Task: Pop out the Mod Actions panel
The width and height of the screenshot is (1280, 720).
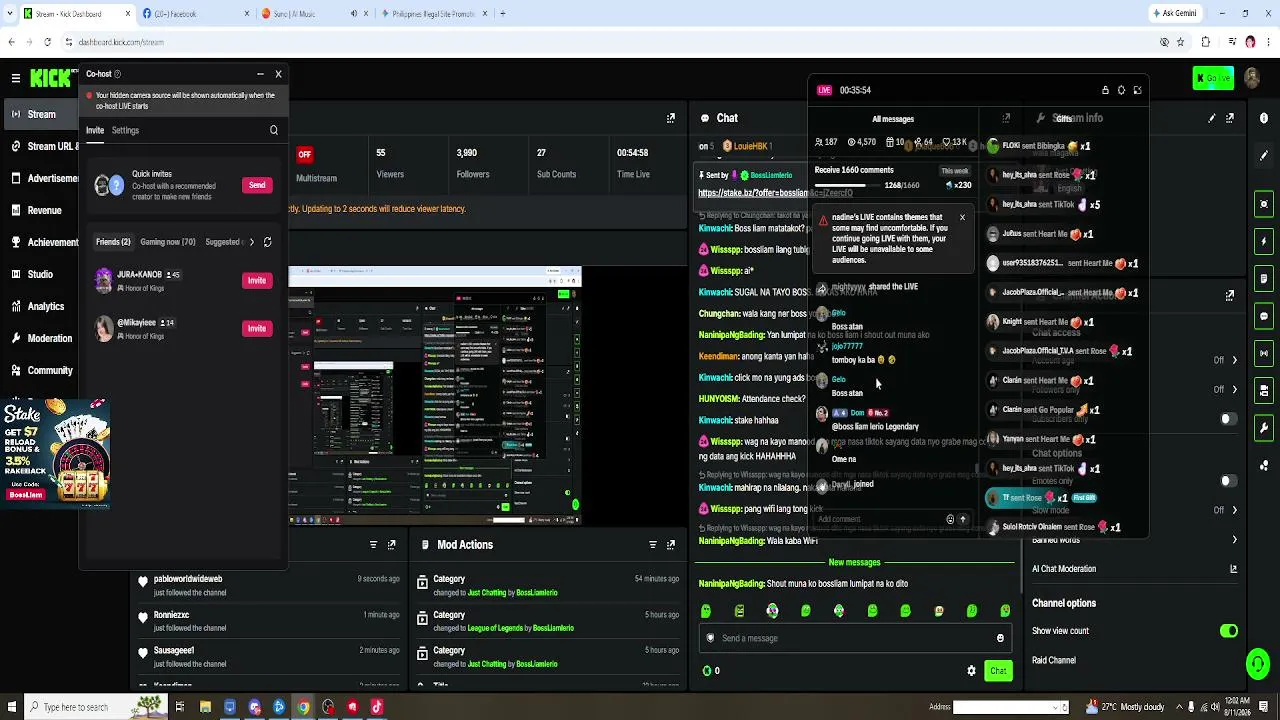Action: click(671, 545)
